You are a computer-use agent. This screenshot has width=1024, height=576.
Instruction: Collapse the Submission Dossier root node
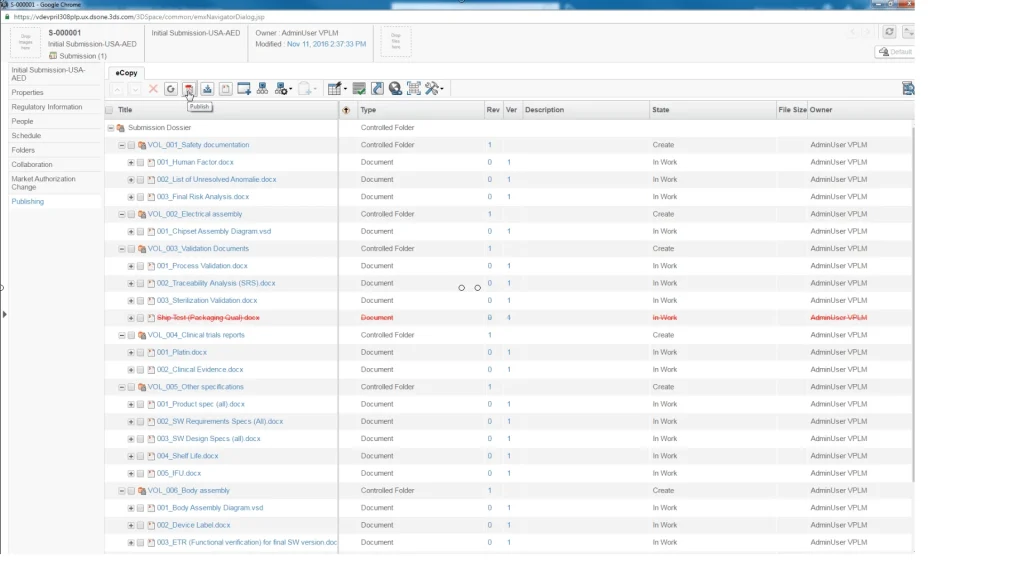[x=110, y=128]
